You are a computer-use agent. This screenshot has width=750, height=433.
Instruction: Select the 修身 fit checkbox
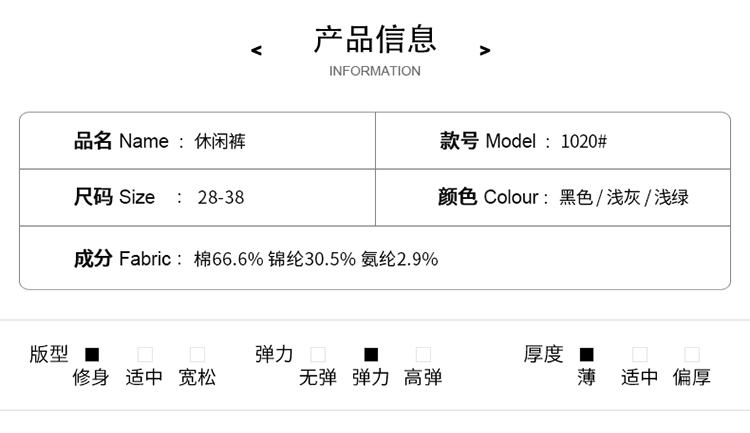[x=92, y=354]
